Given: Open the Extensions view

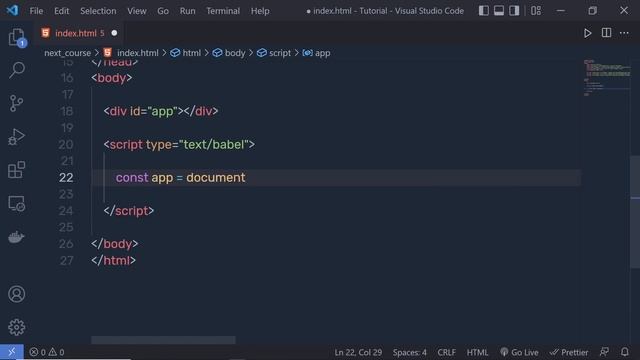Looking at the screenshot, I should (17, 170).
